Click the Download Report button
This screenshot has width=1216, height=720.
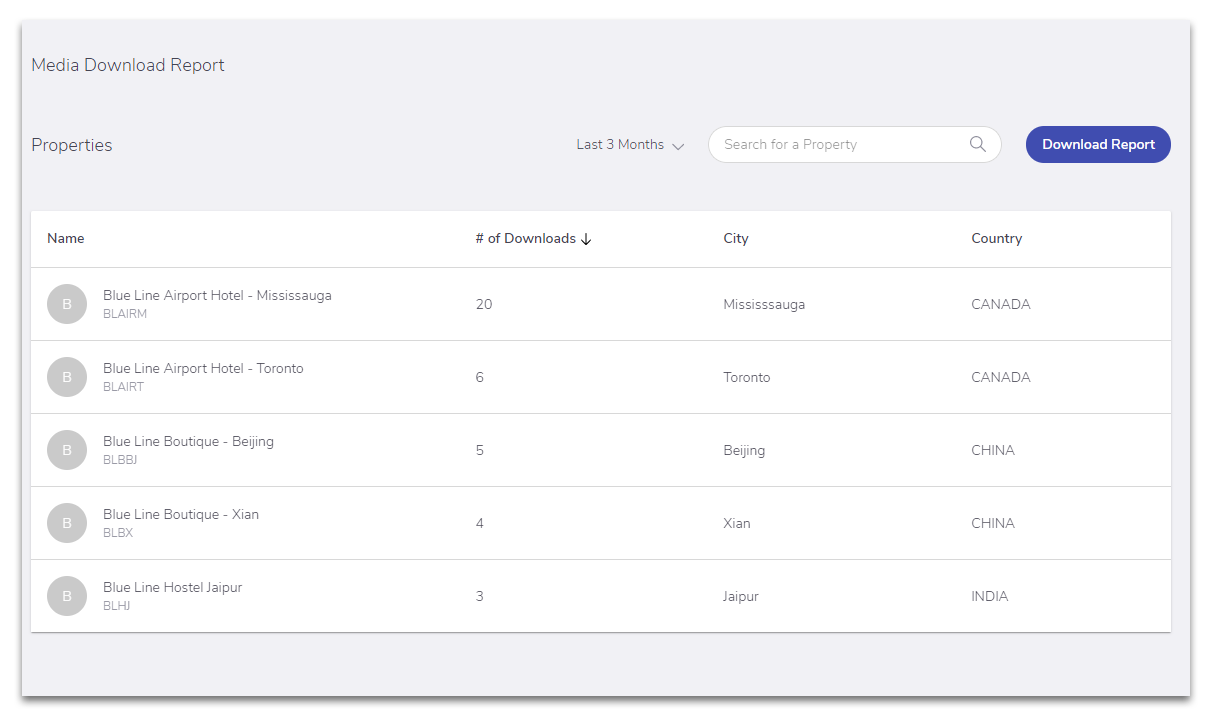[x=1098, y=144]
